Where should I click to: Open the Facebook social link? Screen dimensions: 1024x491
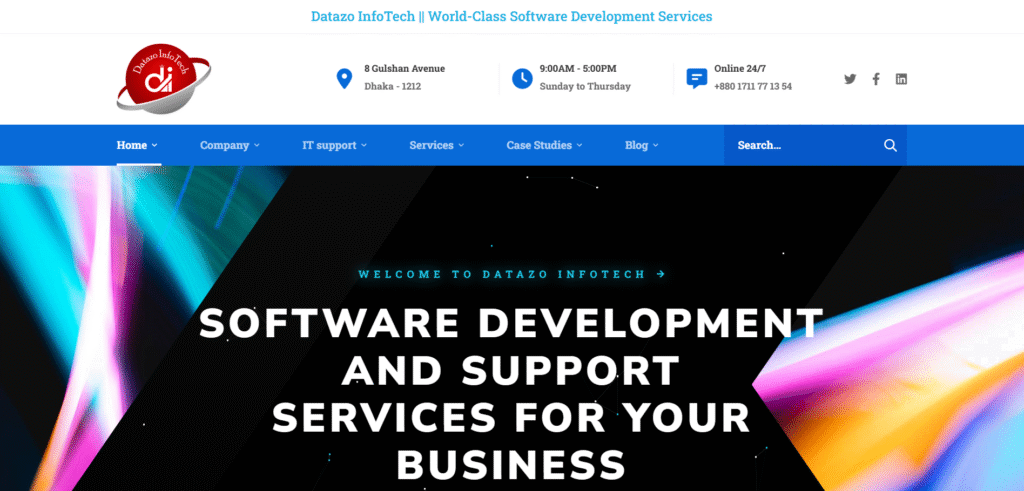coord(876,79)
